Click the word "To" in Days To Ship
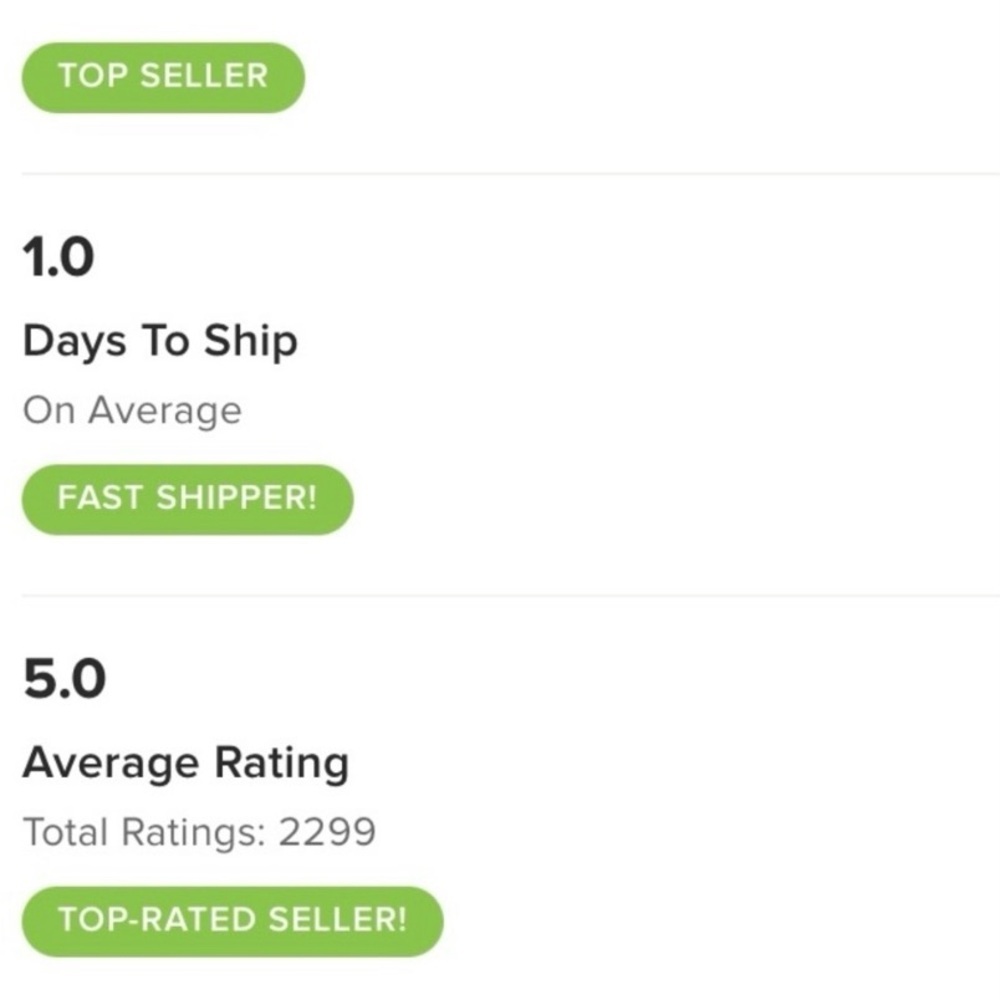 (x=165, y=342)
